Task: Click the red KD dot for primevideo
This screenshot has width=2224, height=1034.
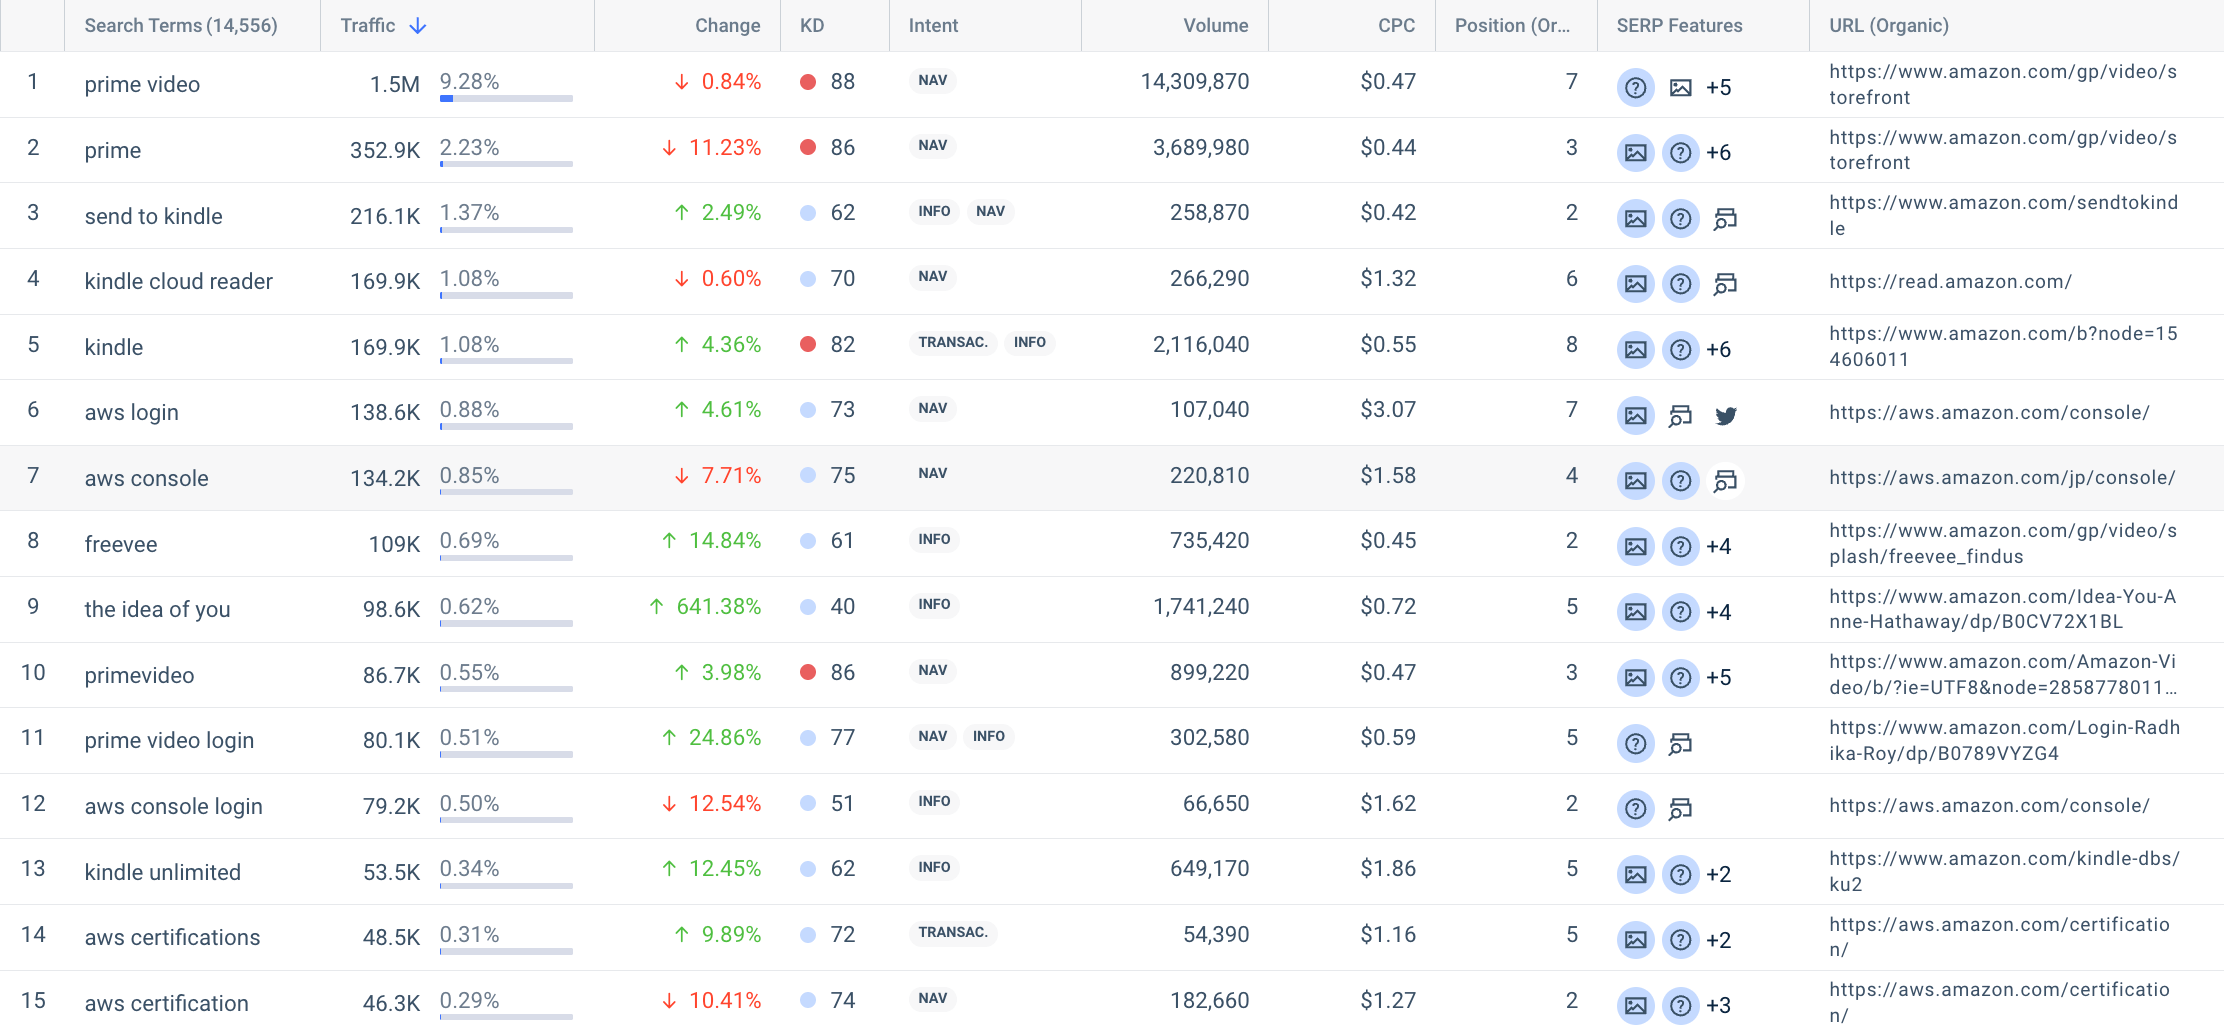Action: [x=808, y=673]
